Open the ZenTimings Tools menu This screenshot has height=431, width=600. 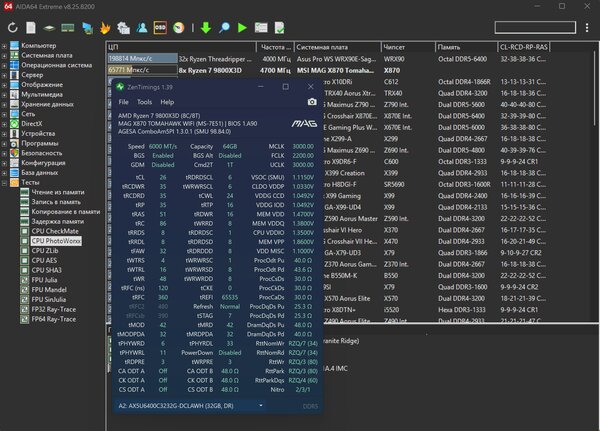[144, 102]
